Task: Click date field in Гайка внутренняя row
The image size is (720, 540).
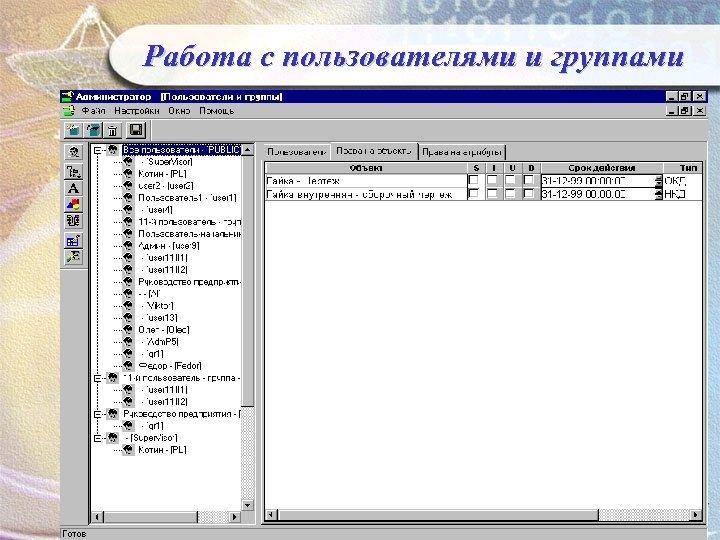Action: (x=598, y=194)
